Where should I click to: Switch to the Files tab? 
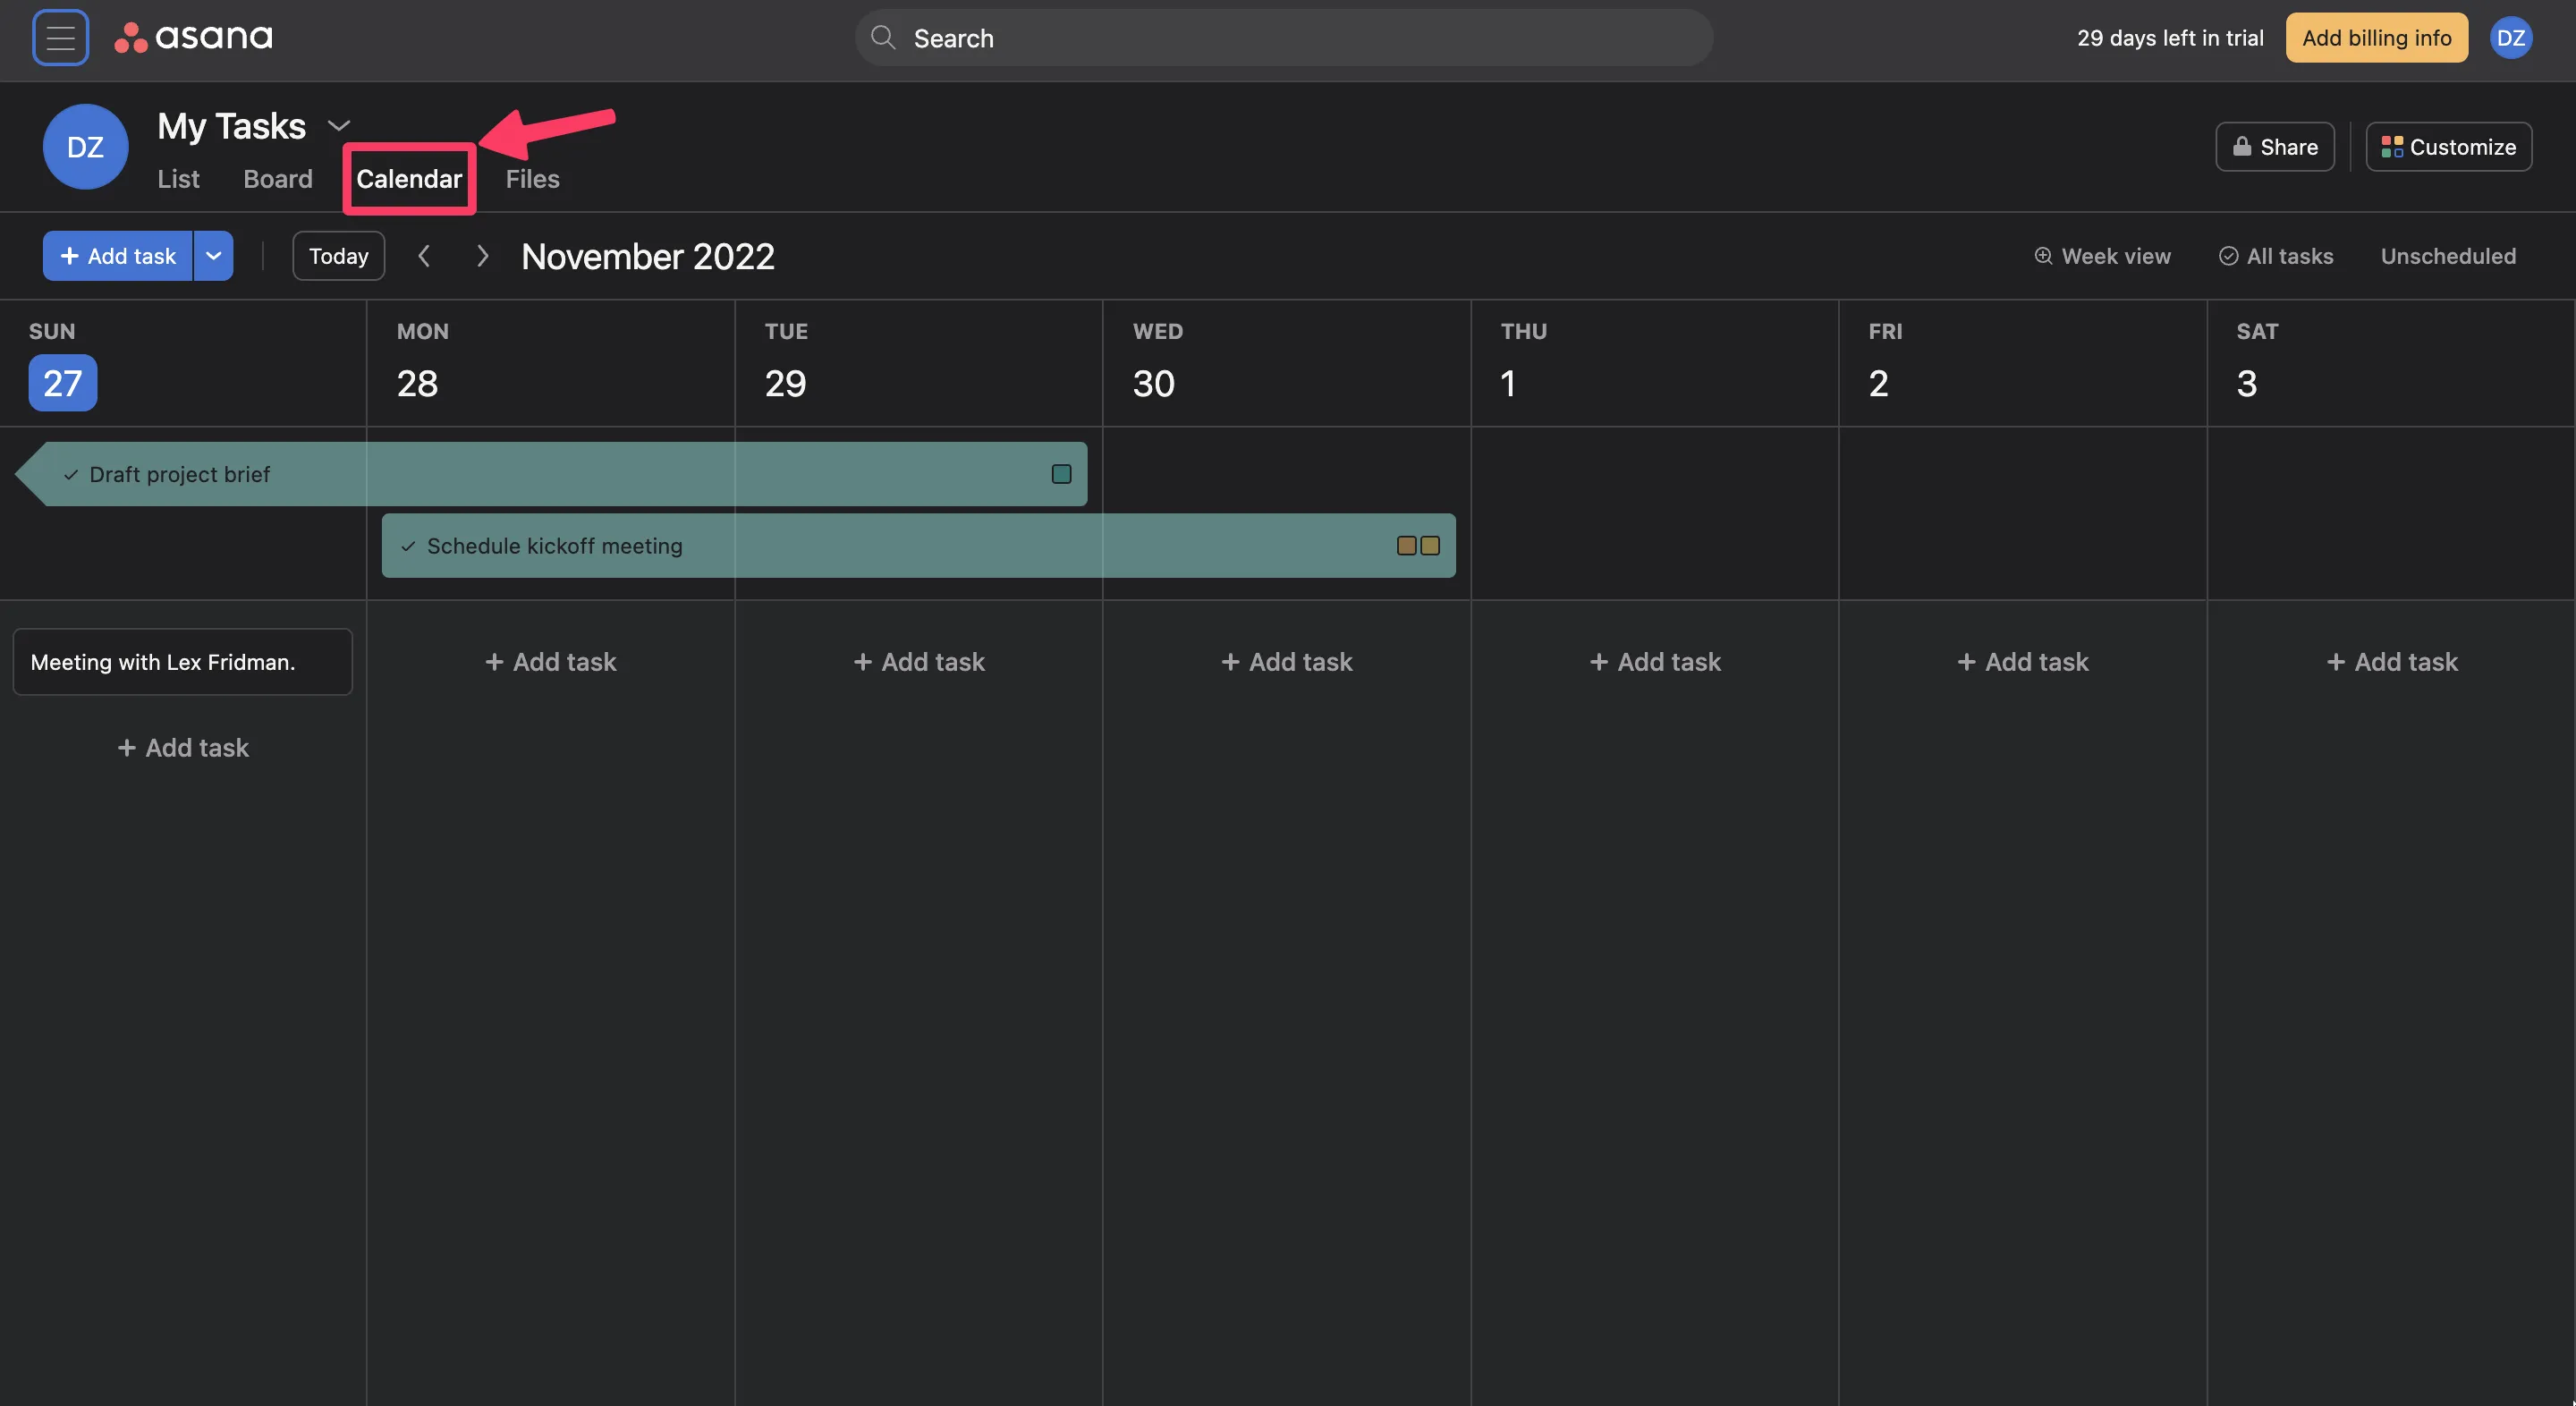[x=532, y=179]
